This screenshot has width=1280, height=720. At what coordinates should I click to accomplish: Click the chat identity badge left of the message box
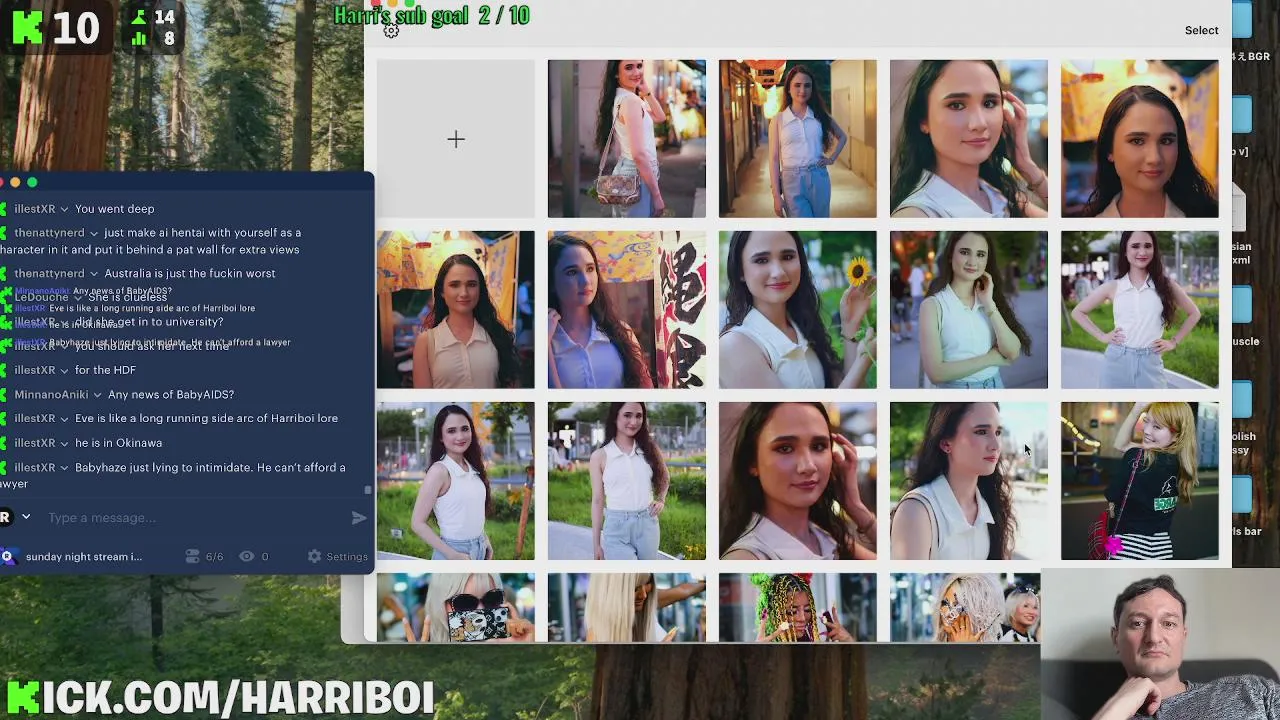click(x=5, y=517)
